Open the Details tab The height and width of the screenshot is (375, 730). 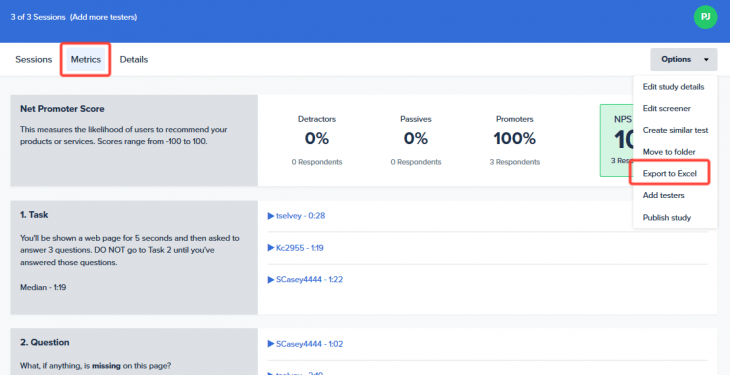134,60
